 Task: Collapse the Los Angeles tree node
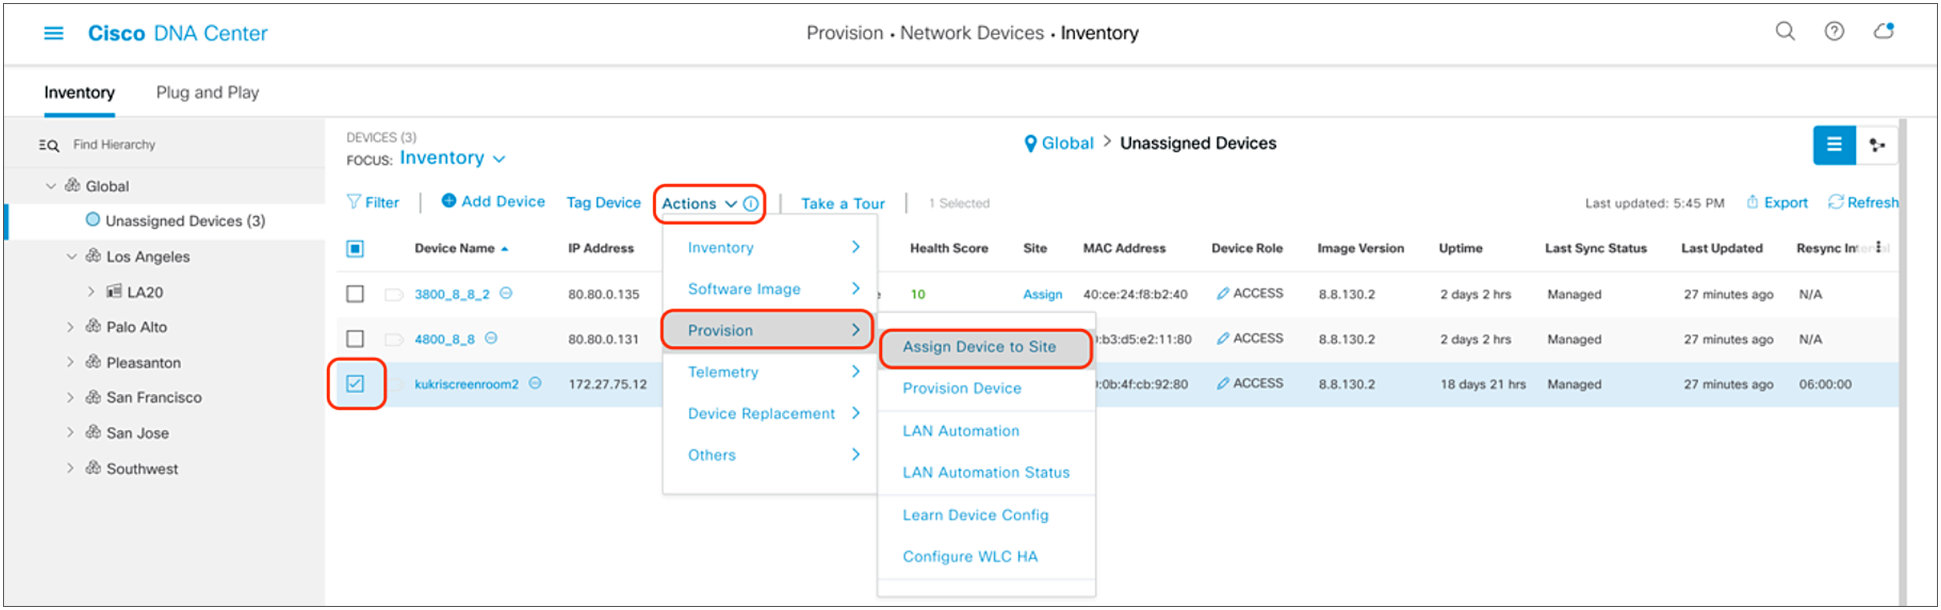(72, 256)
